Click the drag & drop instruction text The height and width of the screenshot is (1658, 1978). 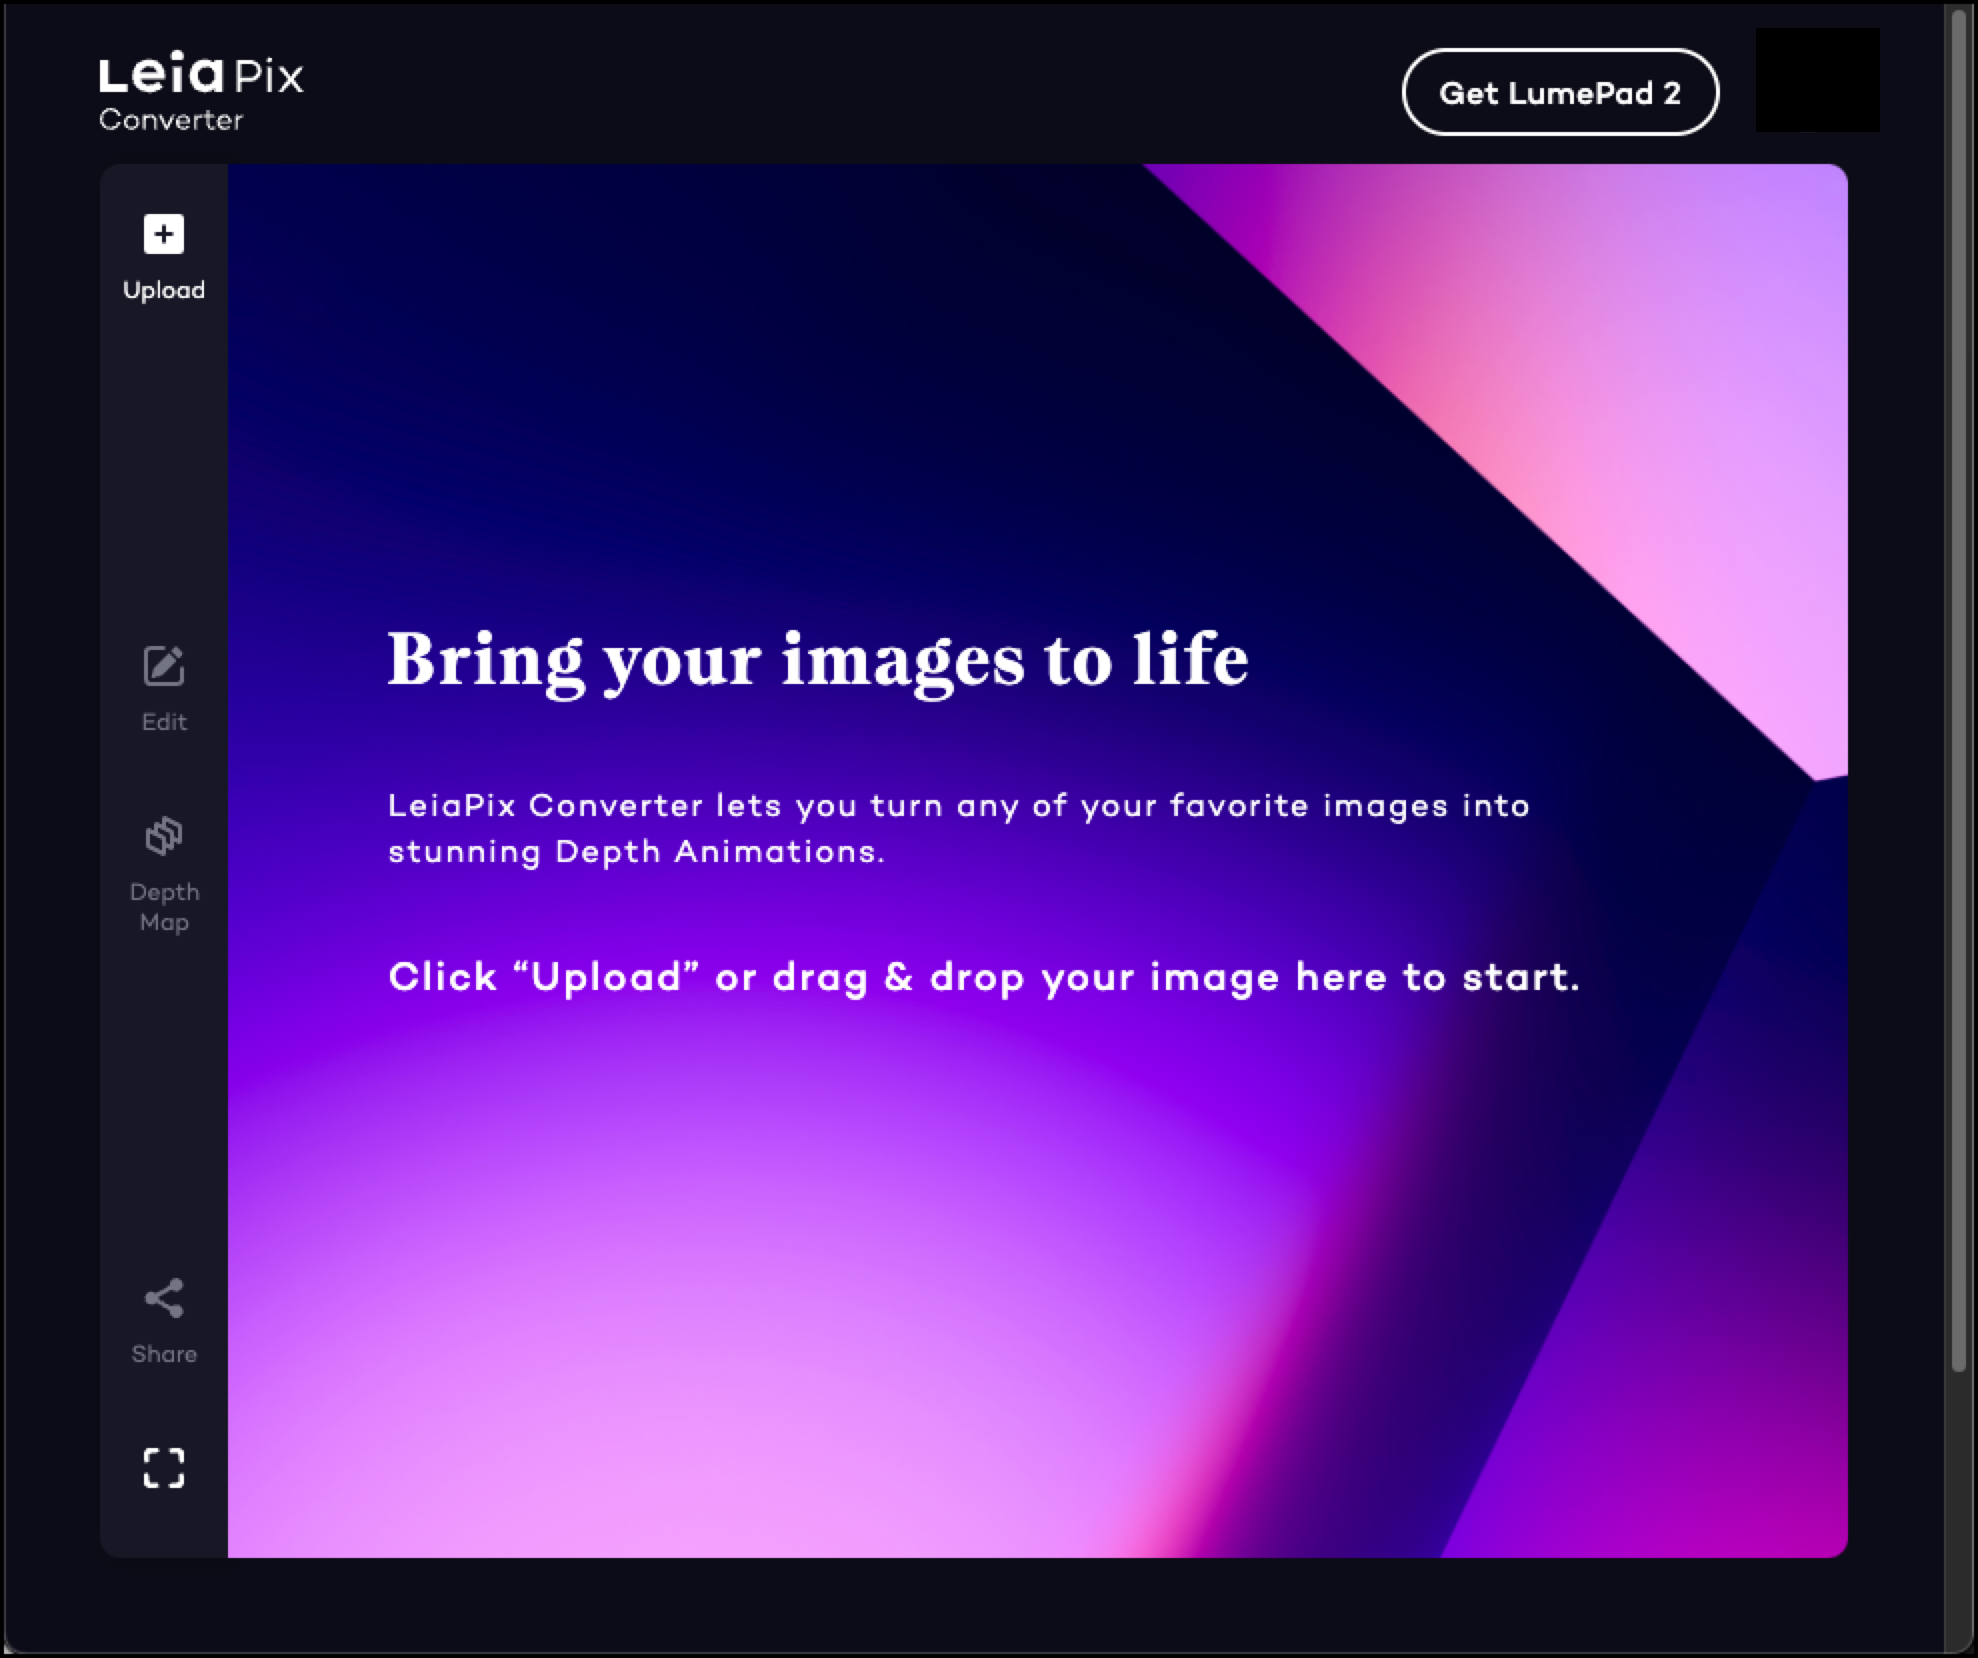pyautogui.click(x=983, y=977)
